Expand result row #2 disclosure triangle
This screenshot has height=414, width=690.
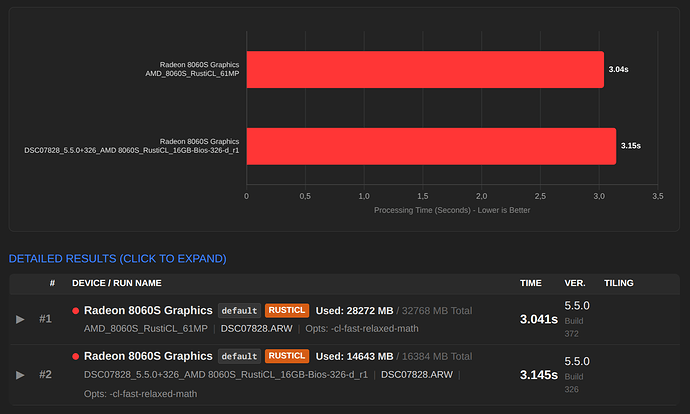tap(20, 375)
